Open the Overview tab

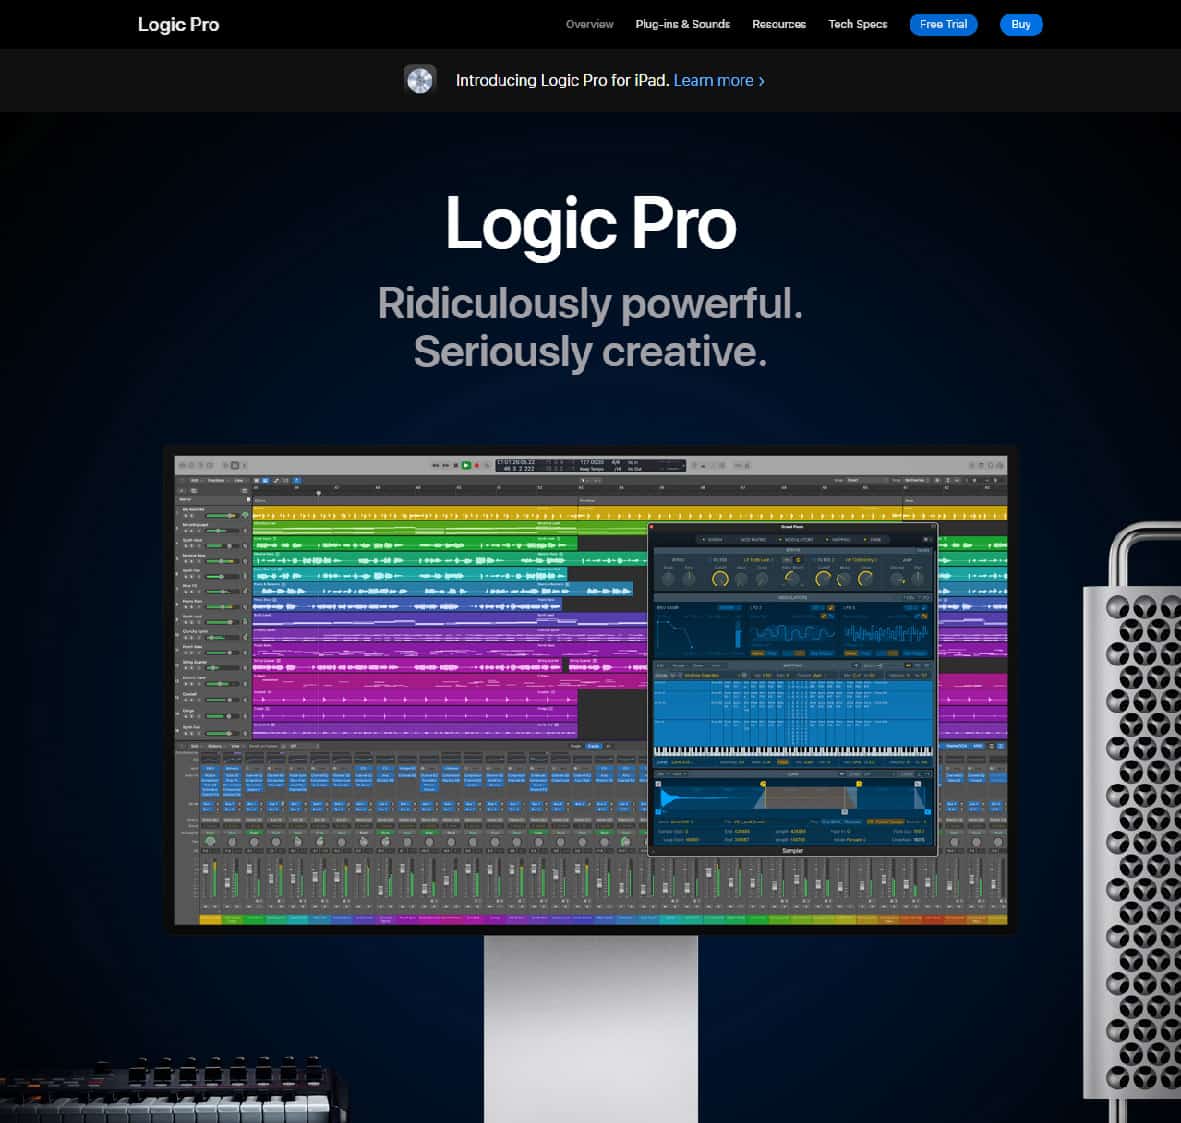tap(589, 24)
